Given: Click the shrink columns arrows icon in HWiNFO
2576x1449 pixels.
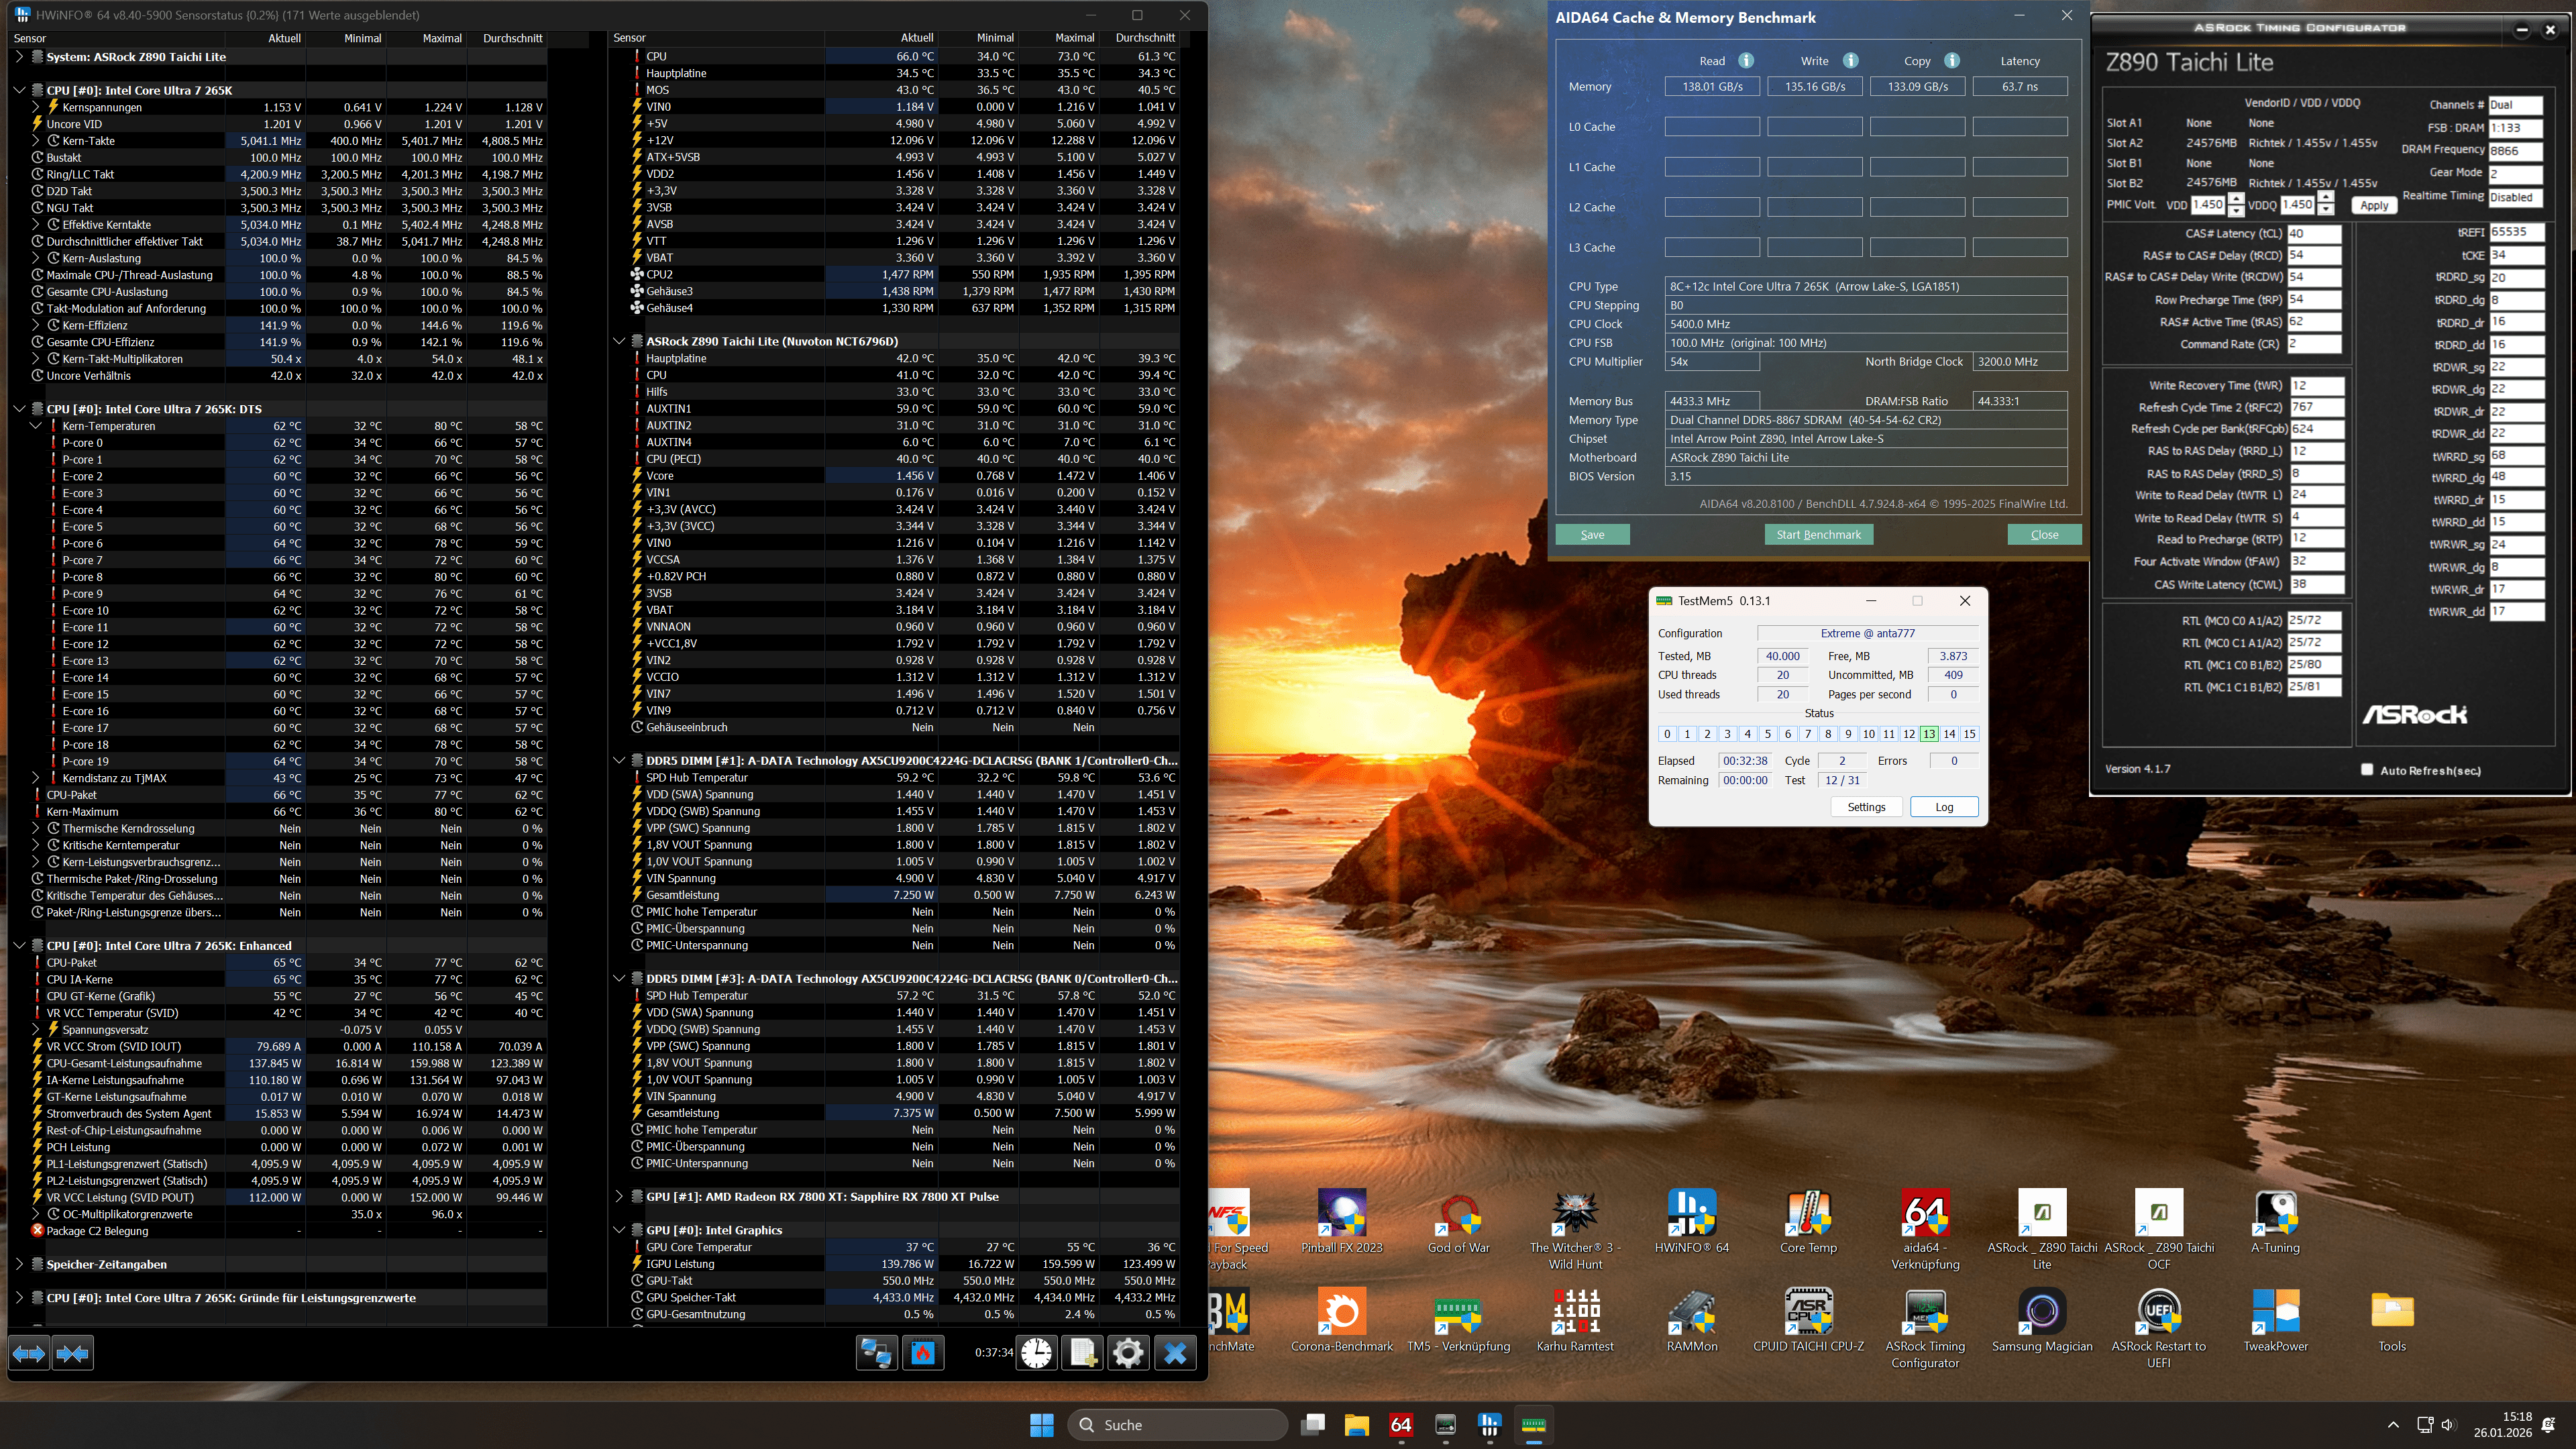Looking at the screenshot, I should pyautogui.click(x=72, y=1353).
